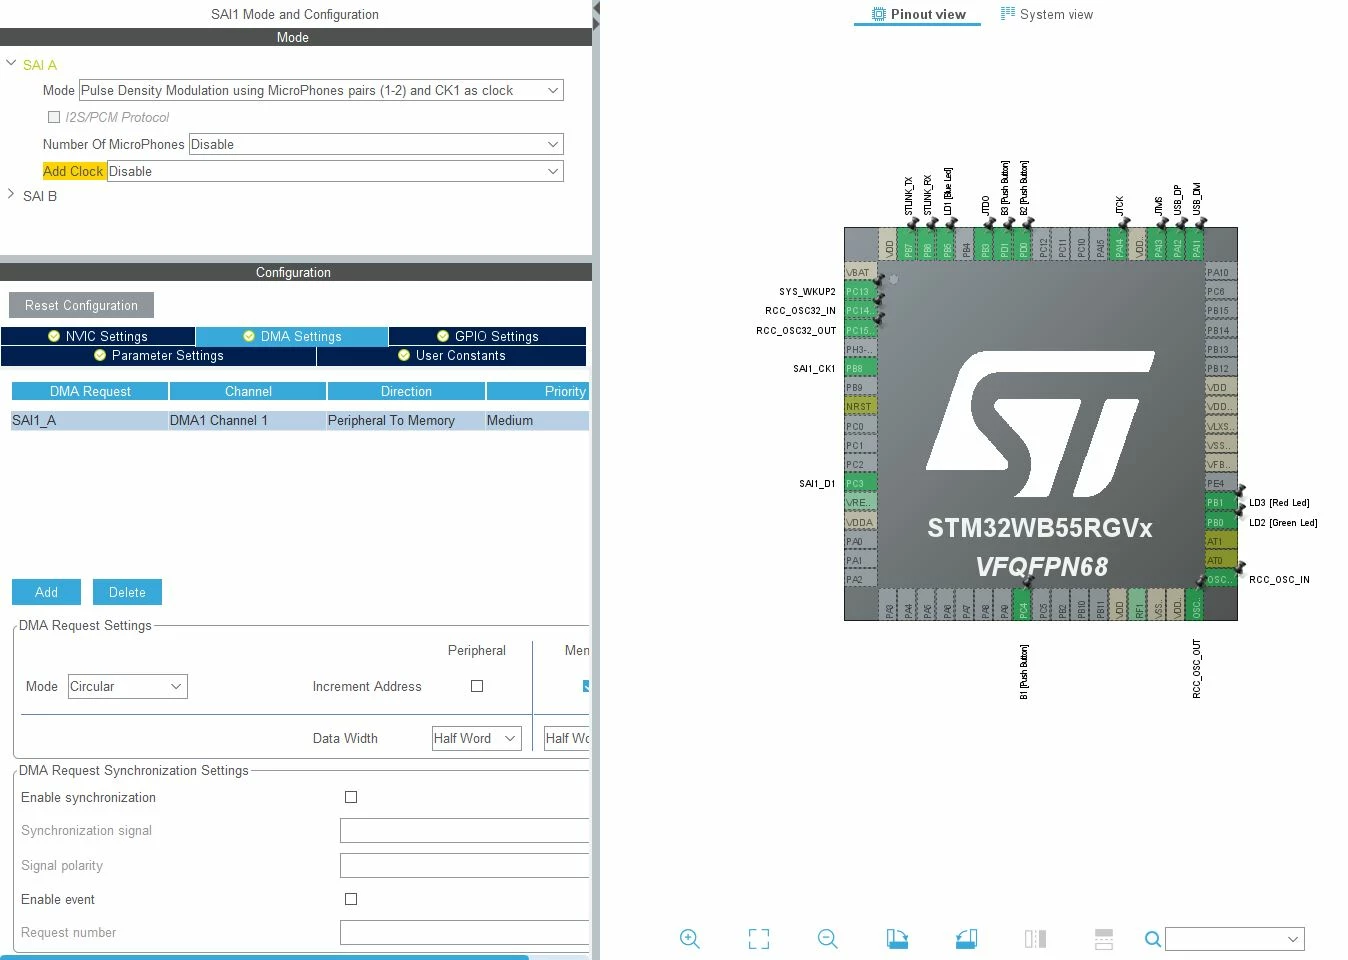Click the Medium priority cell
The image size is (1348, 960).
tap(538, 421)
